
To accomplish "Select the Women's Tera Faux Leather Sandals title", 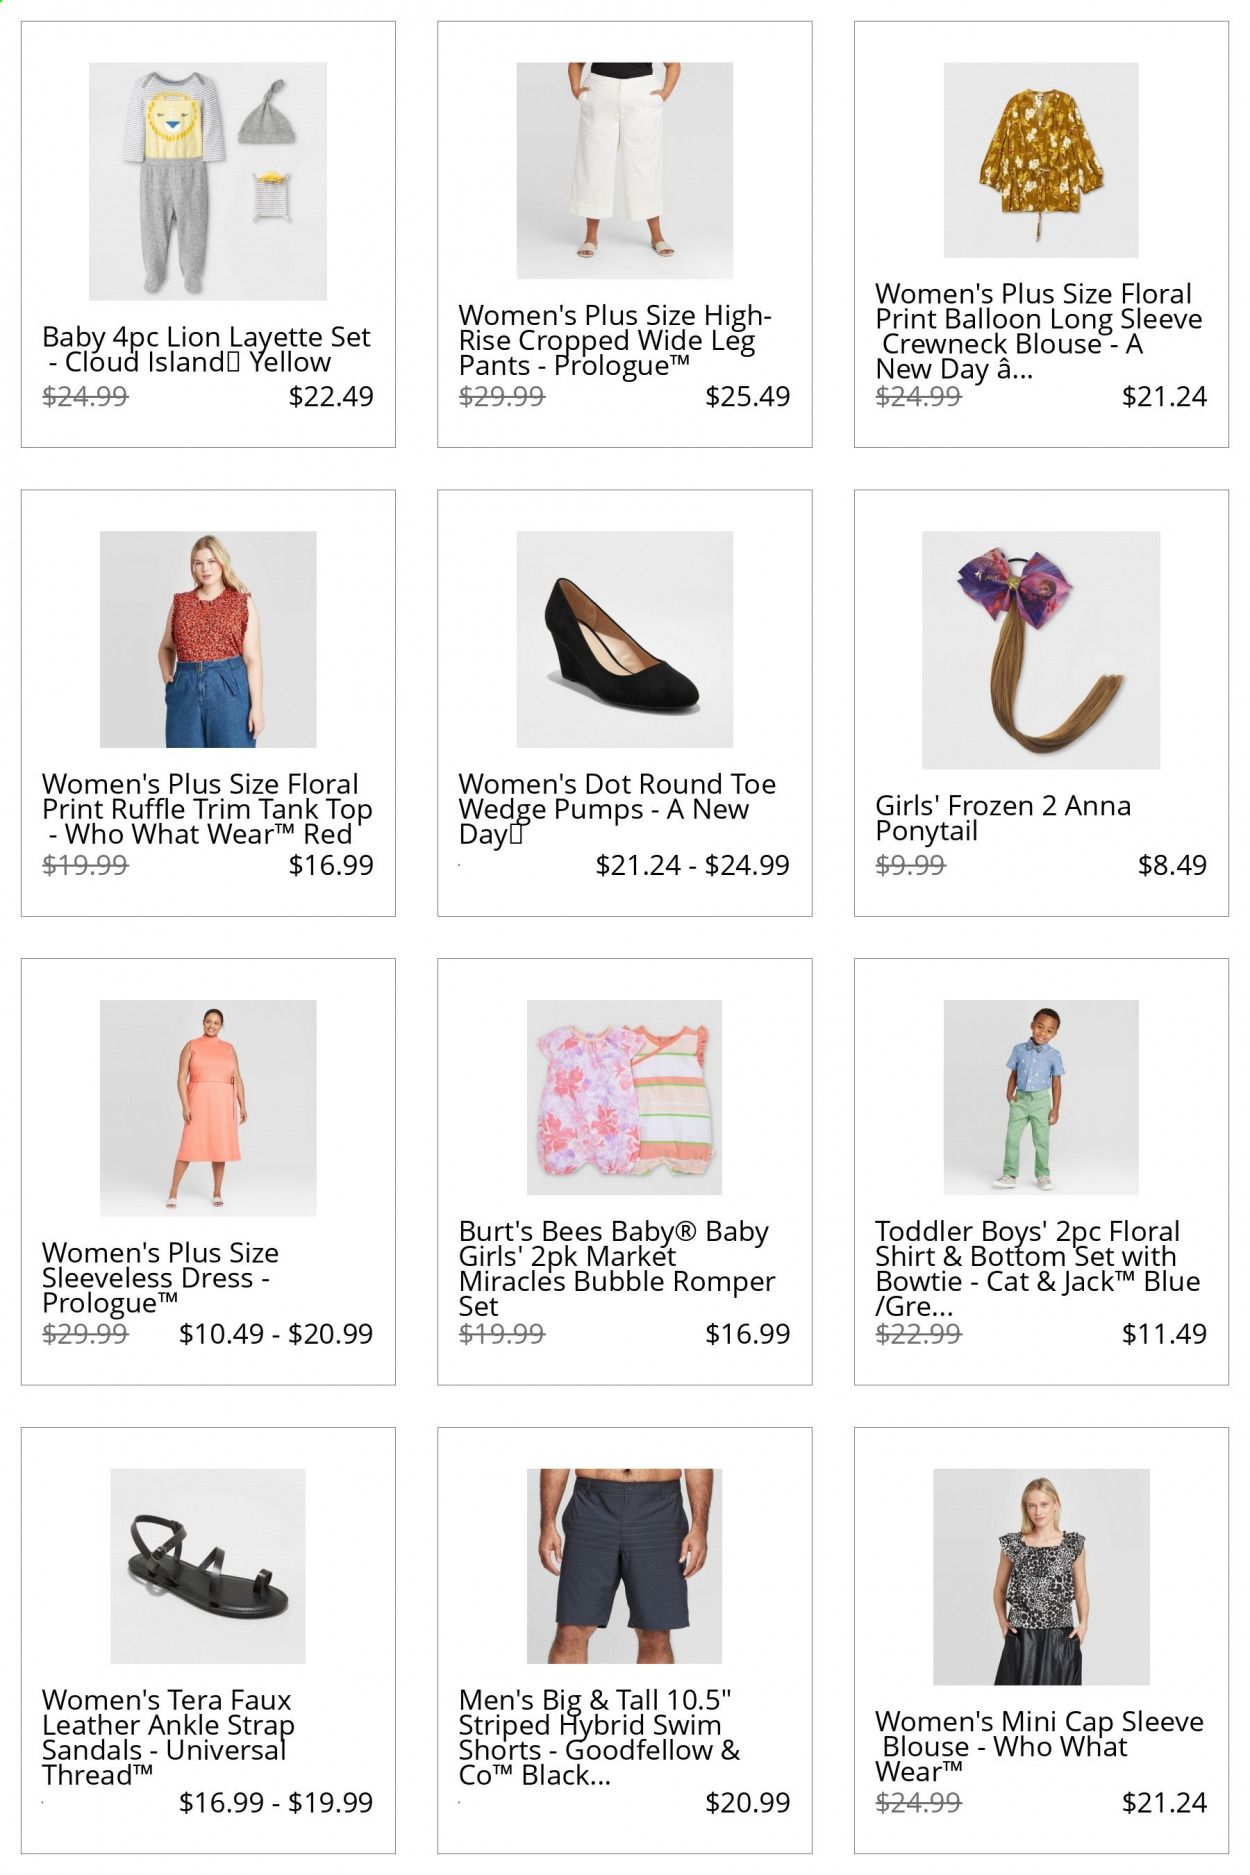I will [x=168, y=1737].
